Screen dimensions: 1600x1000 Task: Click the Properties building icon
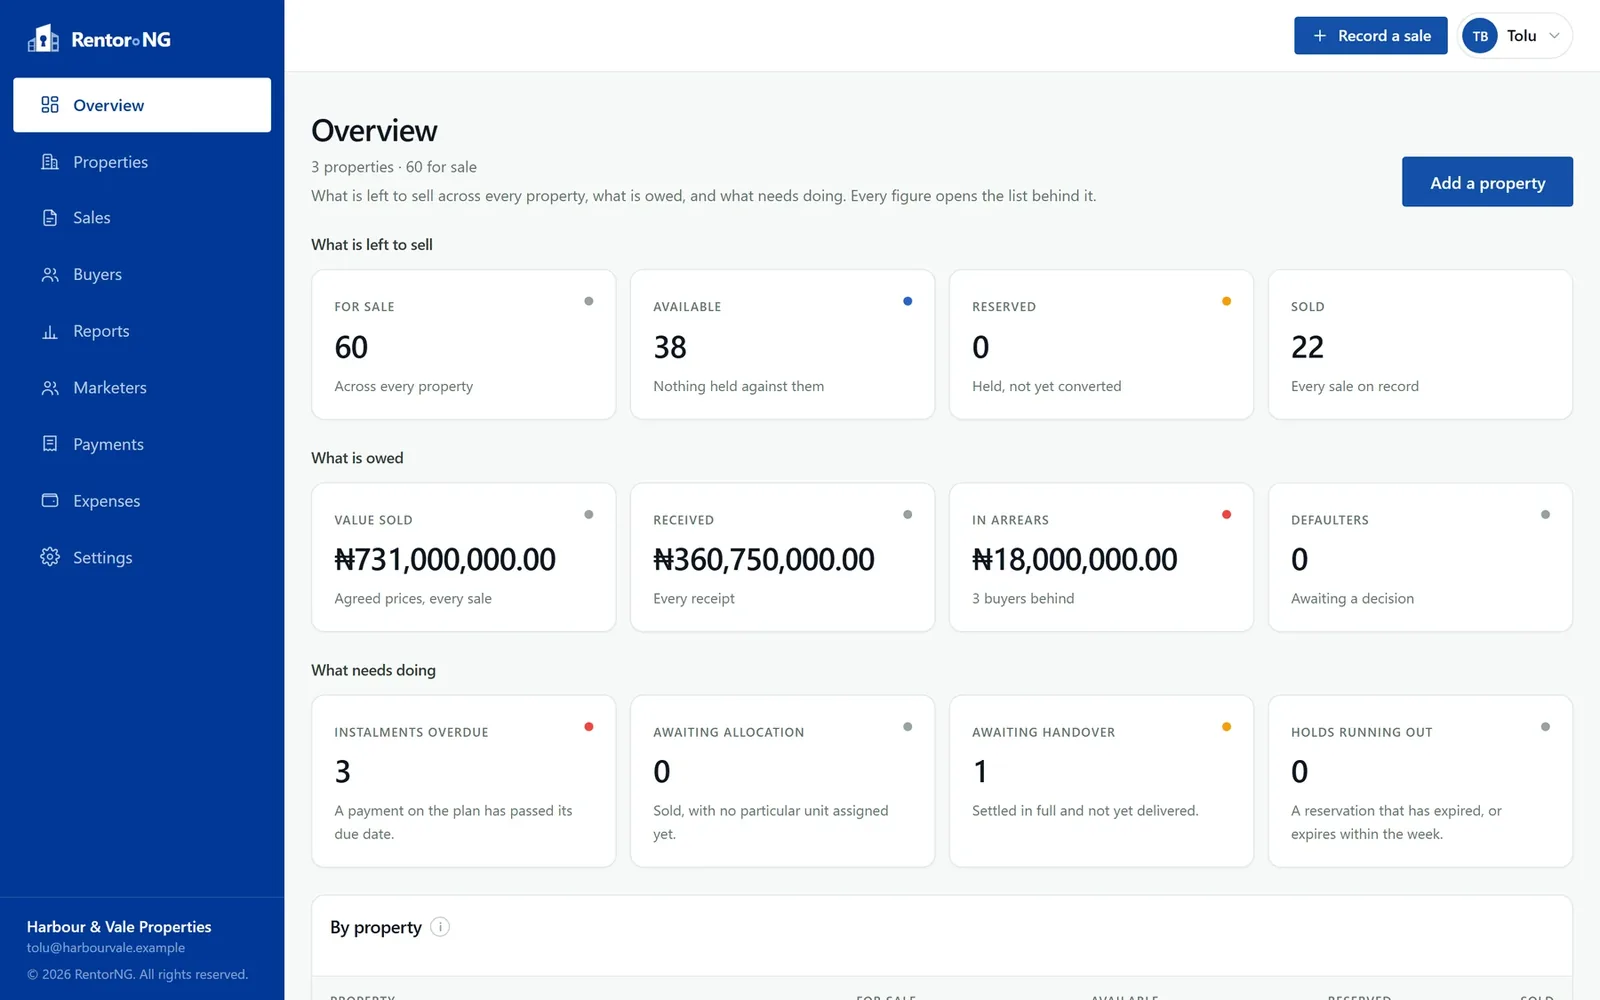50,162
